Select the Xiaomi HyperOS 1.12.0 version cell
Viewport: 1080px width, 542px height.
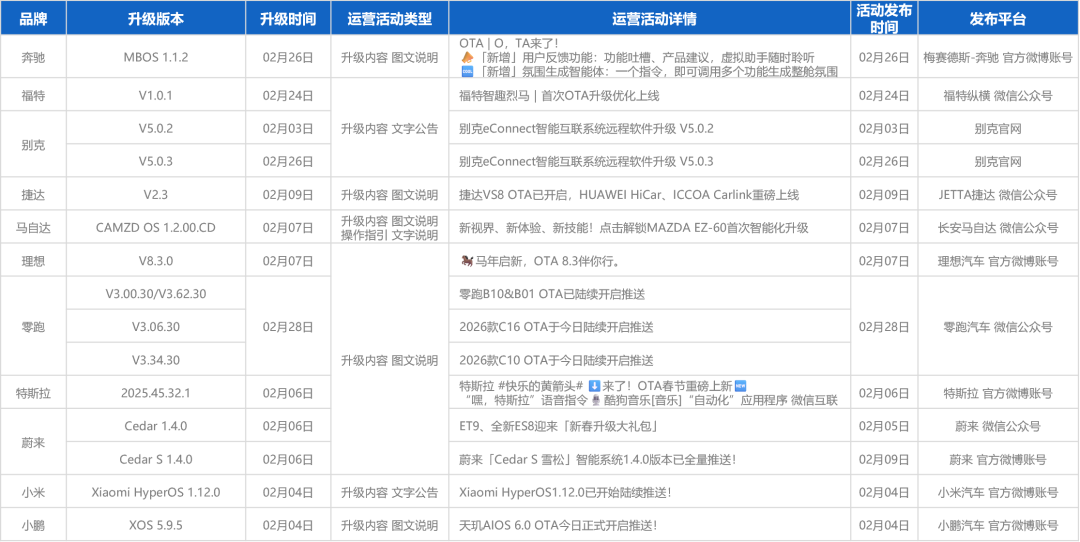tap(156, 492)
